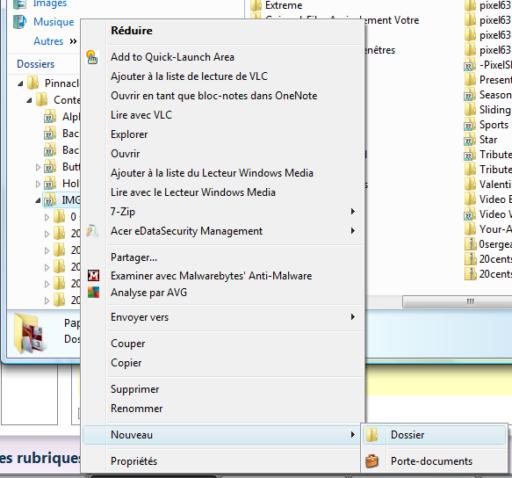Open the Musique favorite link
512x478 pixels.
[54, 22]
